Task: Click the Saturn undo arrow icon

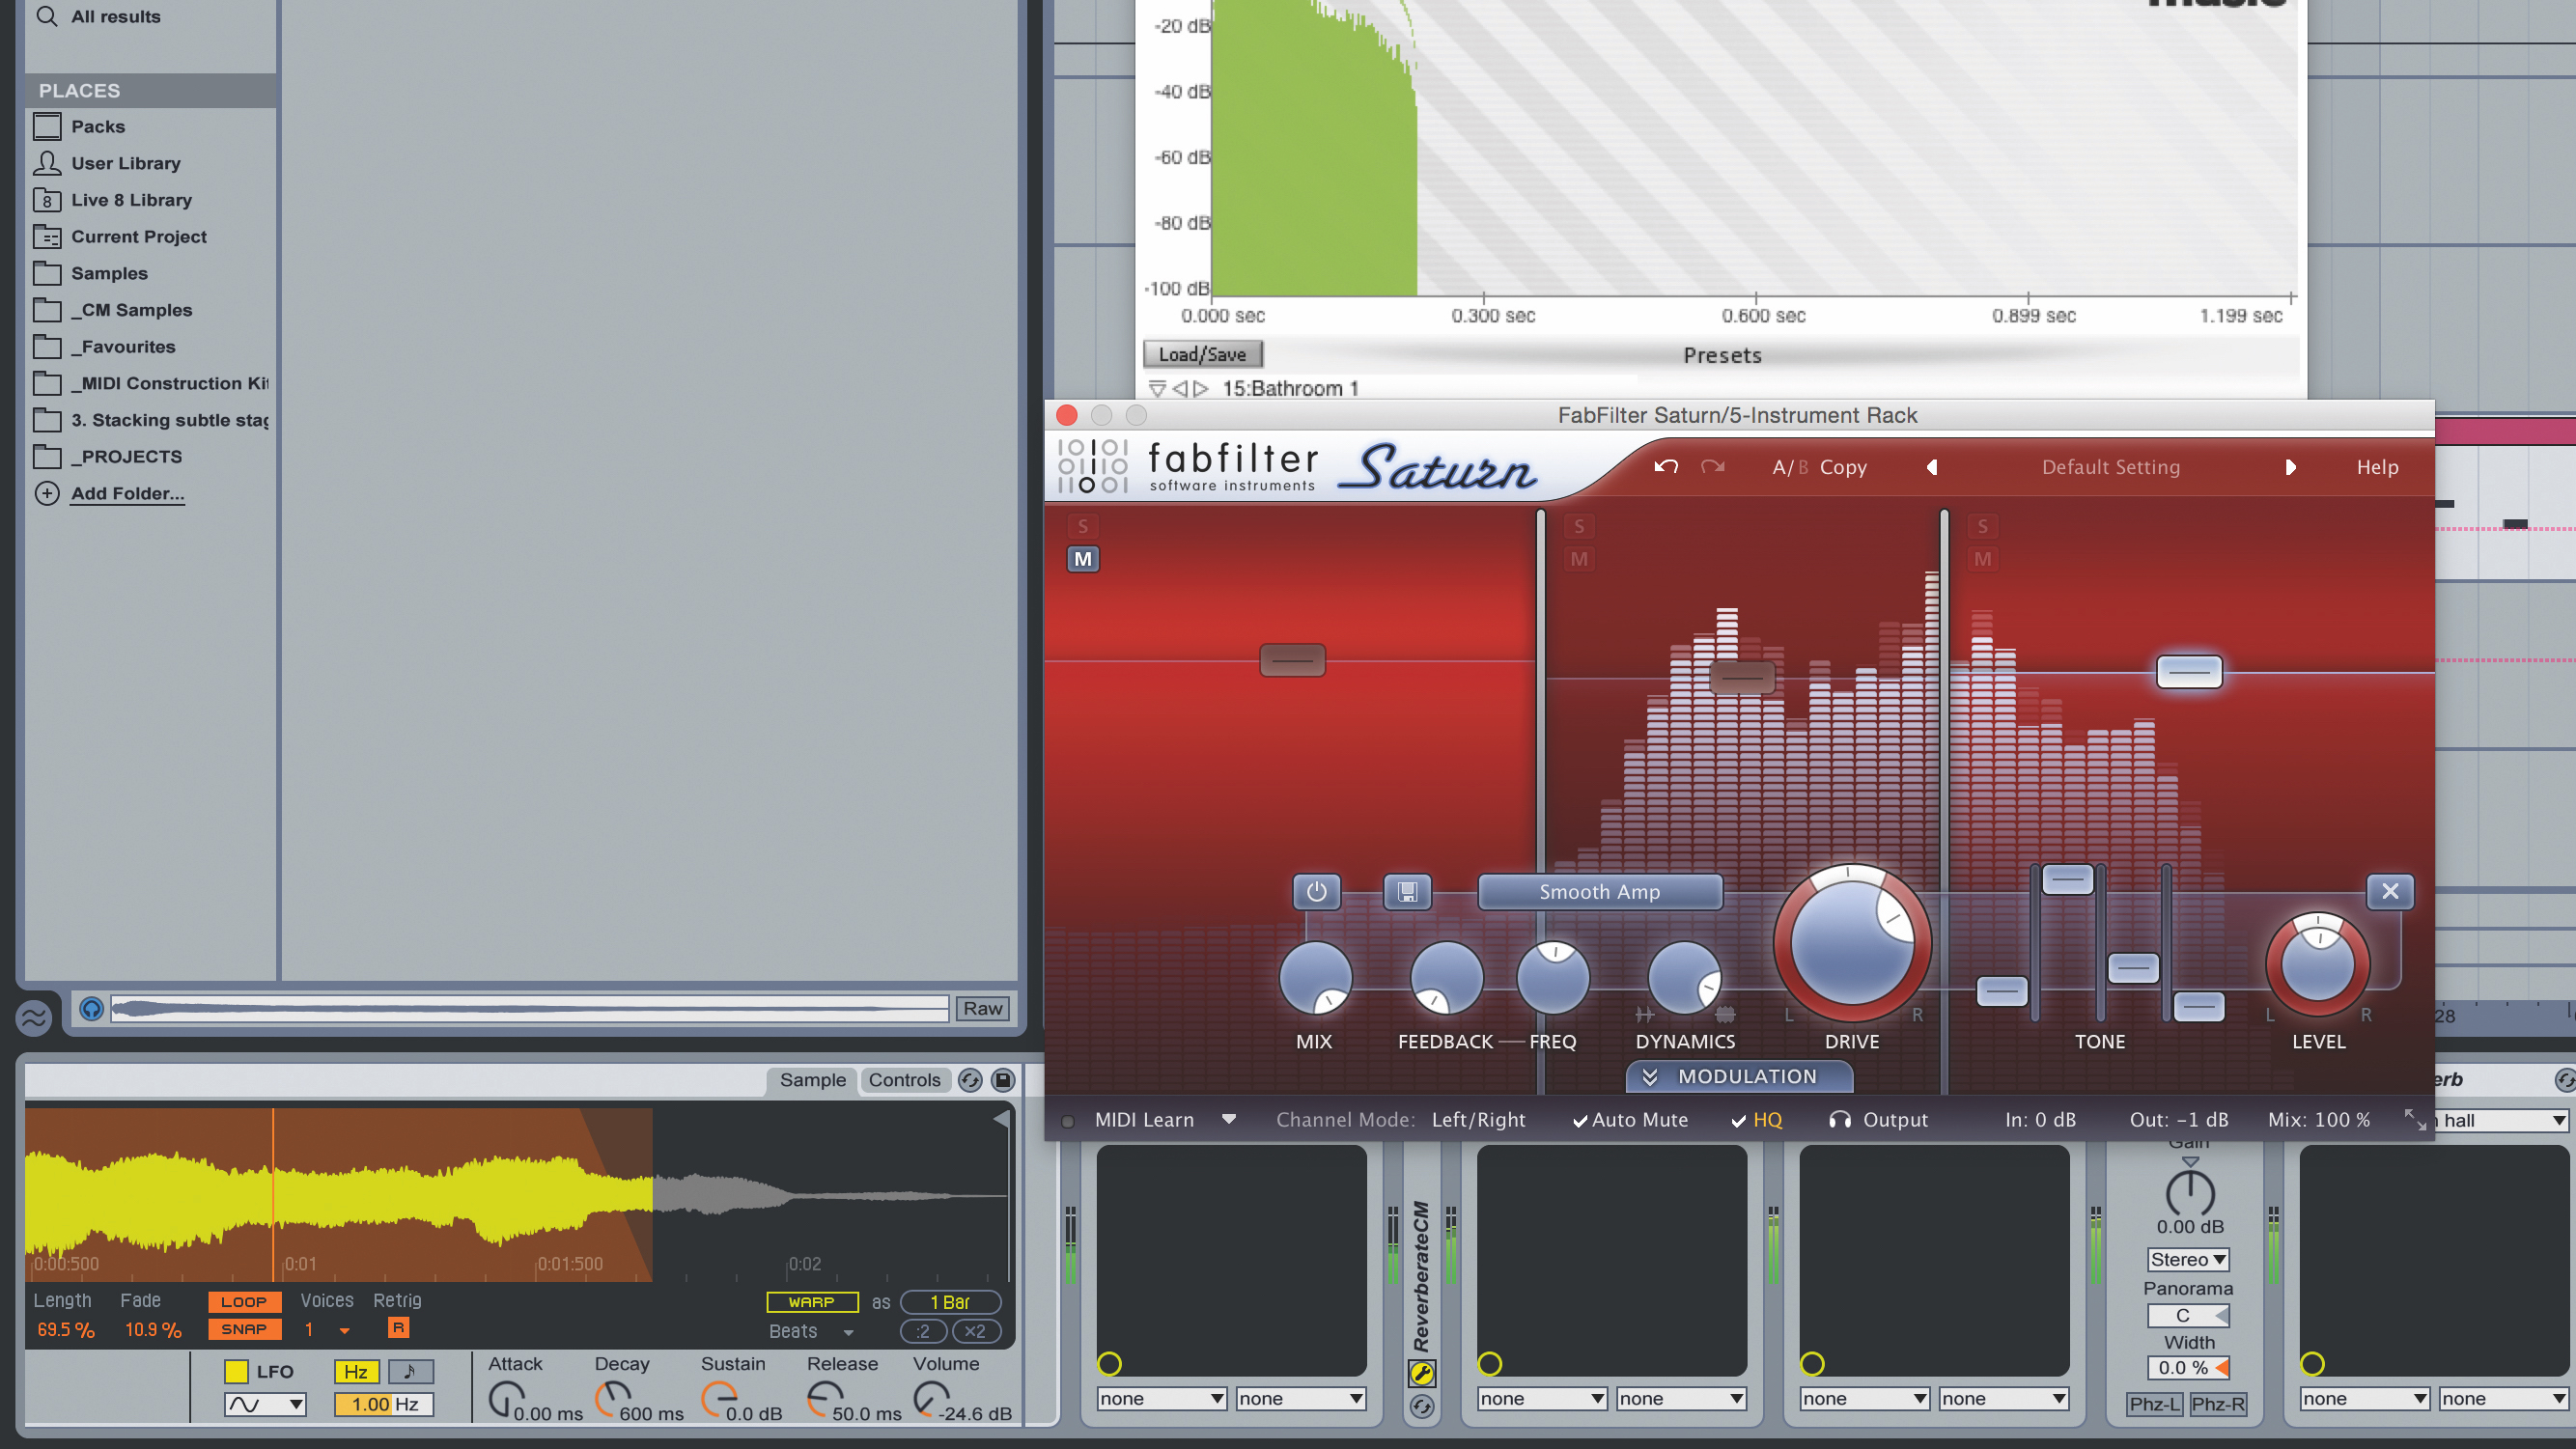Action: (x=1665, y=467)
